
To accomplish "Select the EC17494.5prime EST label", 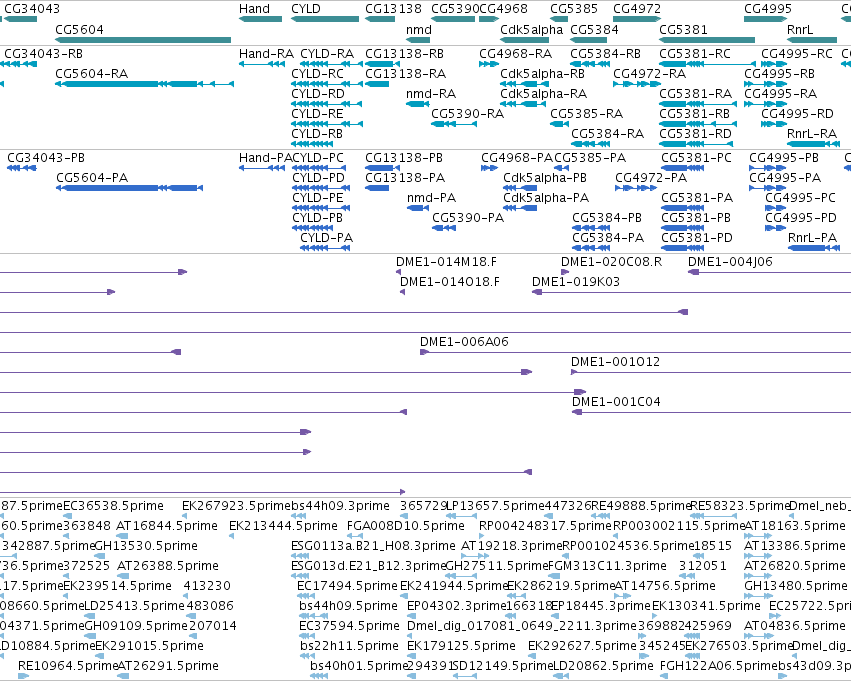I will pos(347,585).
